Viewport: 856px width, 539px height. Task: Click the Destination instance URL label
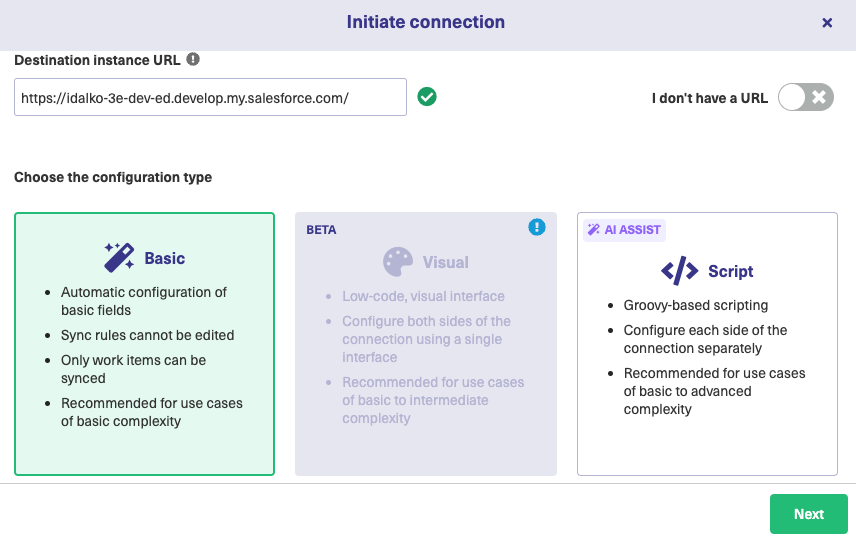point(97,60)
